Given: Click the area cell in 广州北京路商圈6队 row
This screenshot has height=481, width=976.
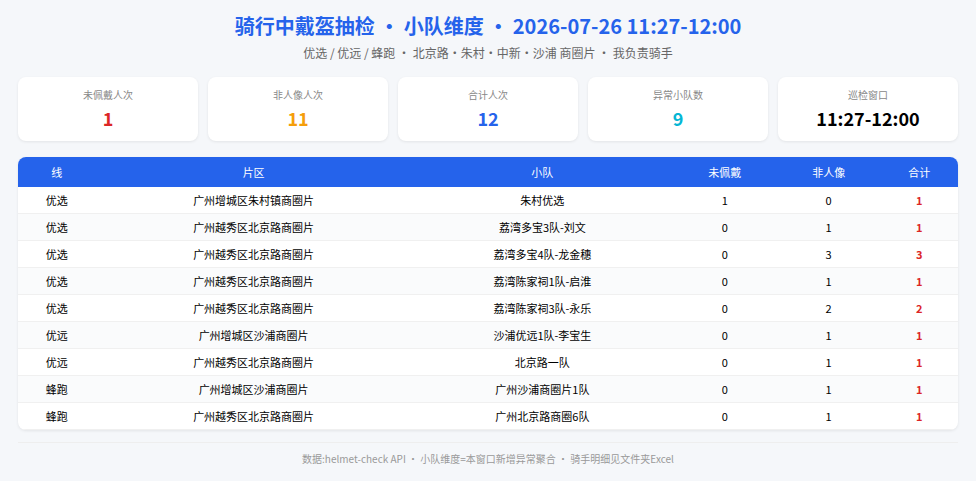Looking at the screenshot, I should pyautogui.click(x=253, y=417).
